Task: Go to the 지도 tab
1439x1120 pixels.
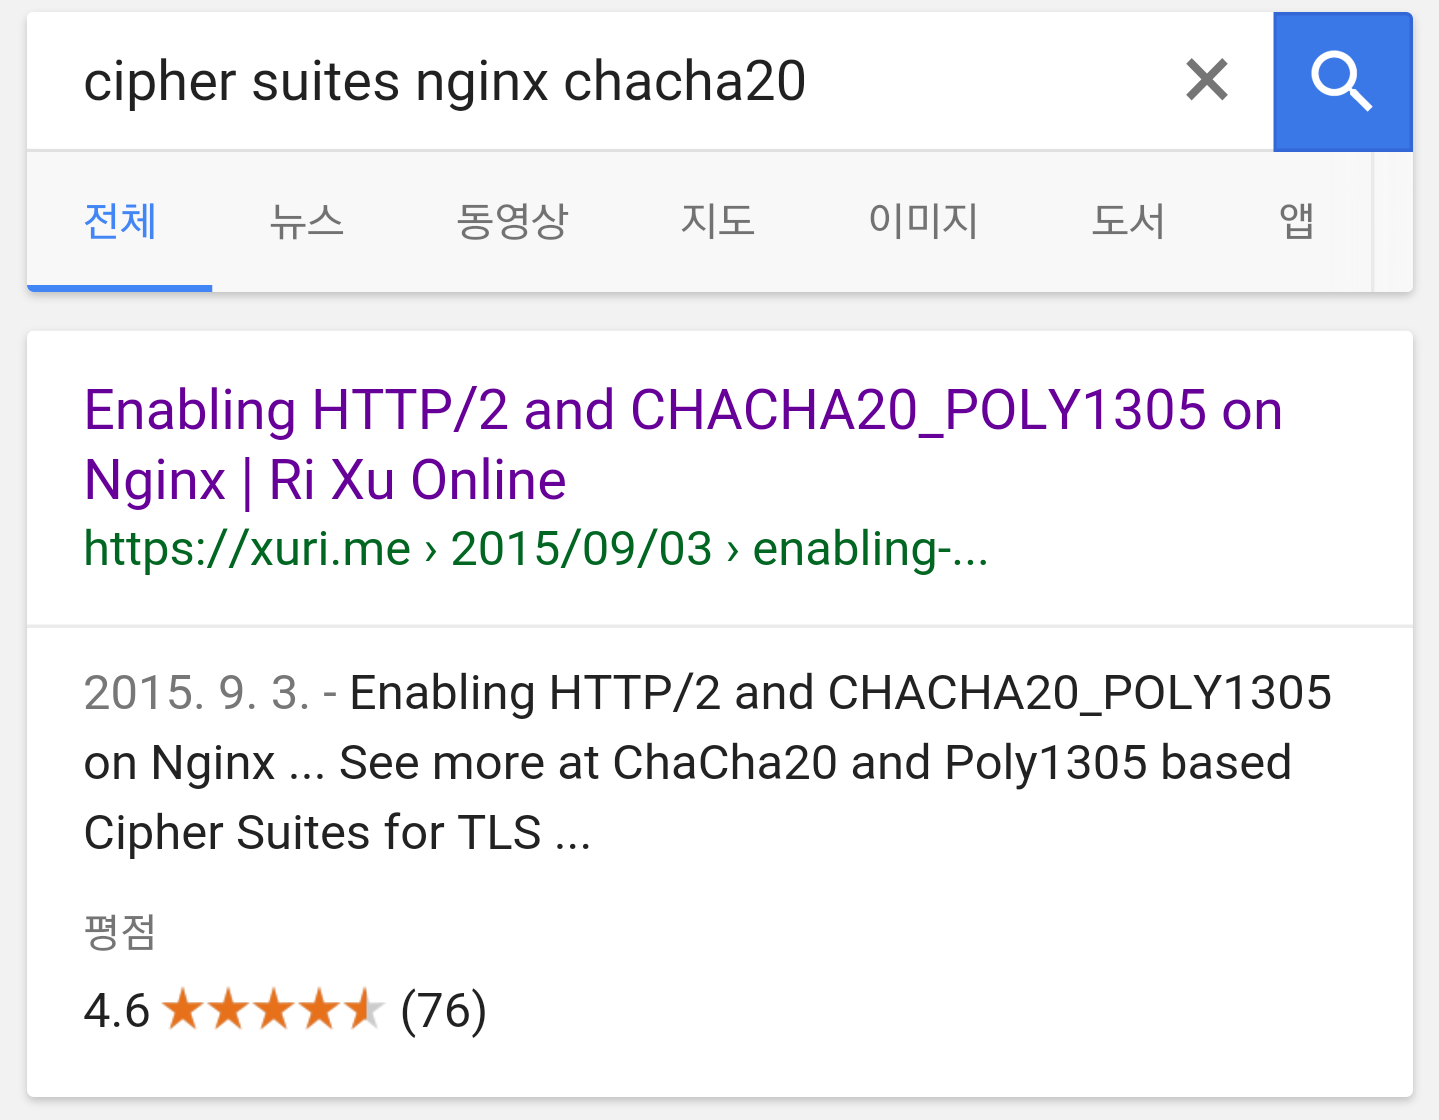Action: pyautogui.click(x=717, y=221)
